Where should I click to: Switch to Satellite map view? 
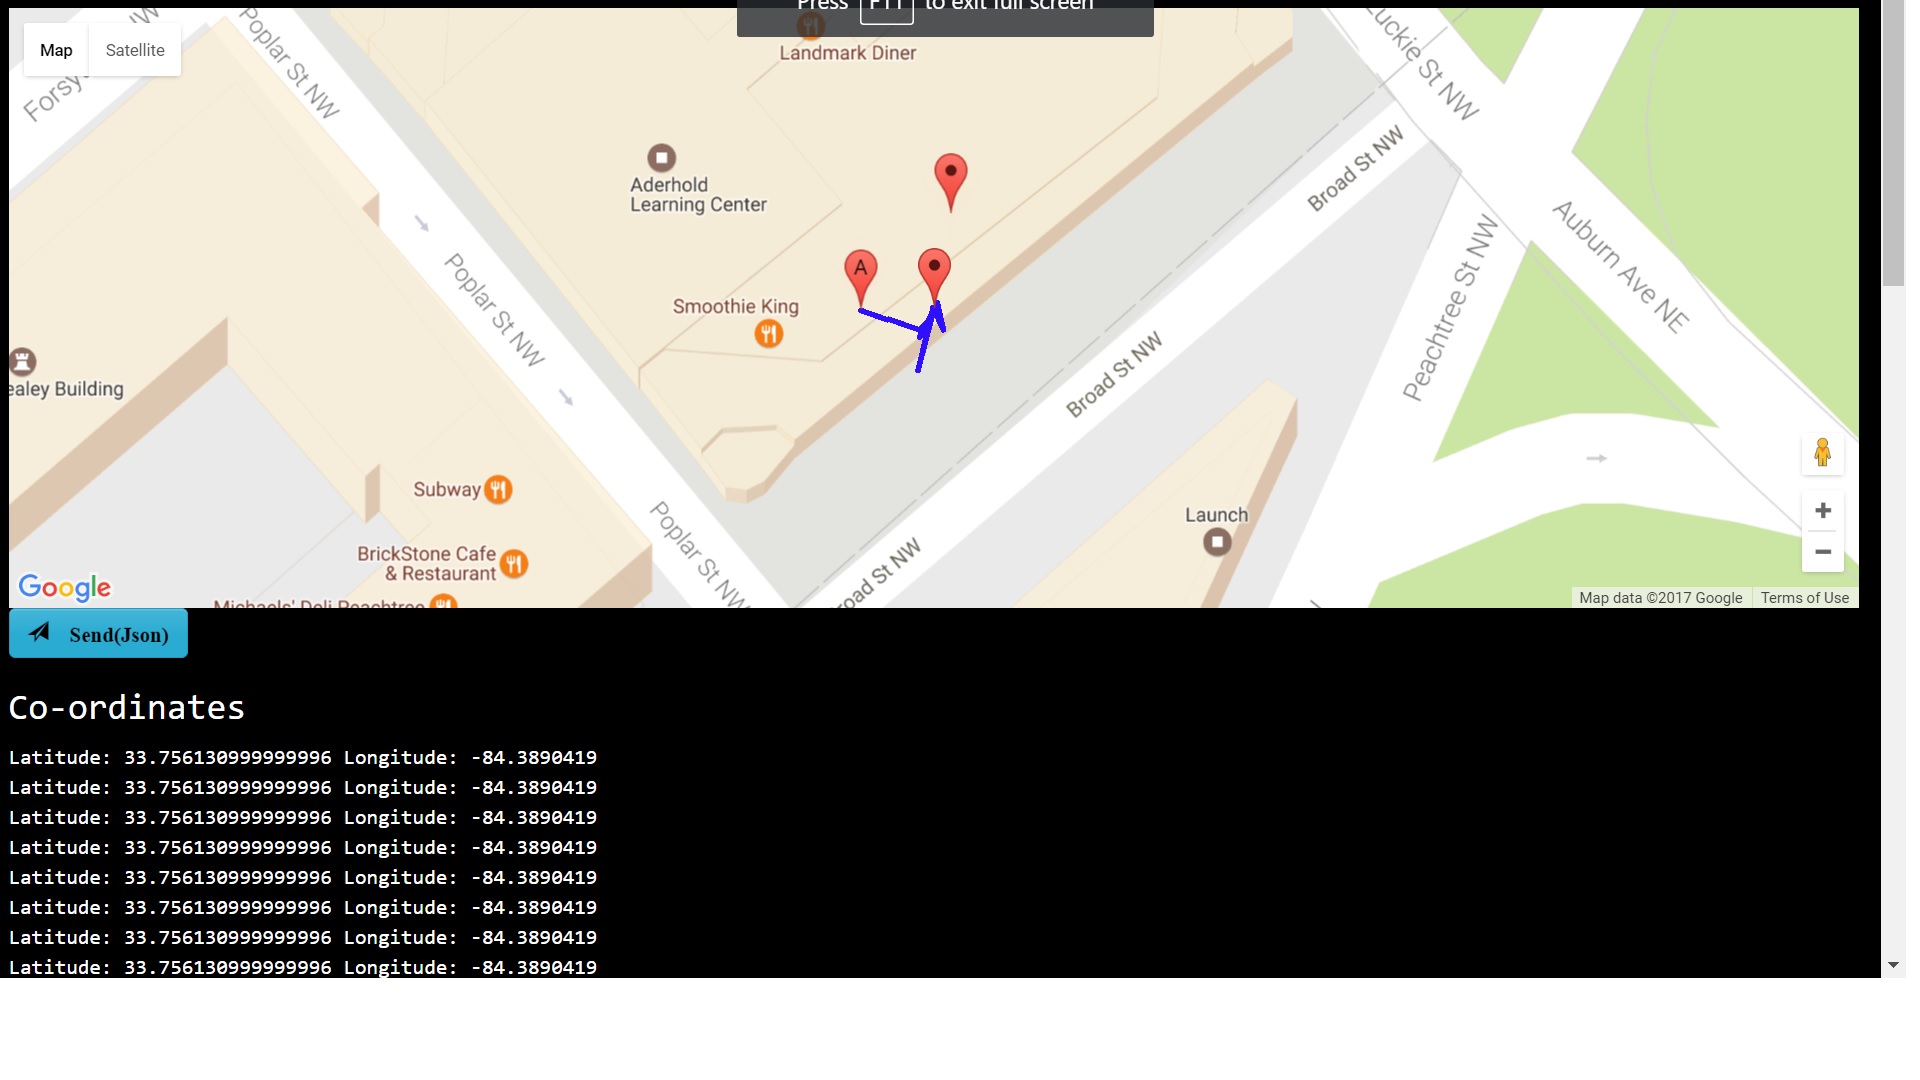tap(135, 50)
